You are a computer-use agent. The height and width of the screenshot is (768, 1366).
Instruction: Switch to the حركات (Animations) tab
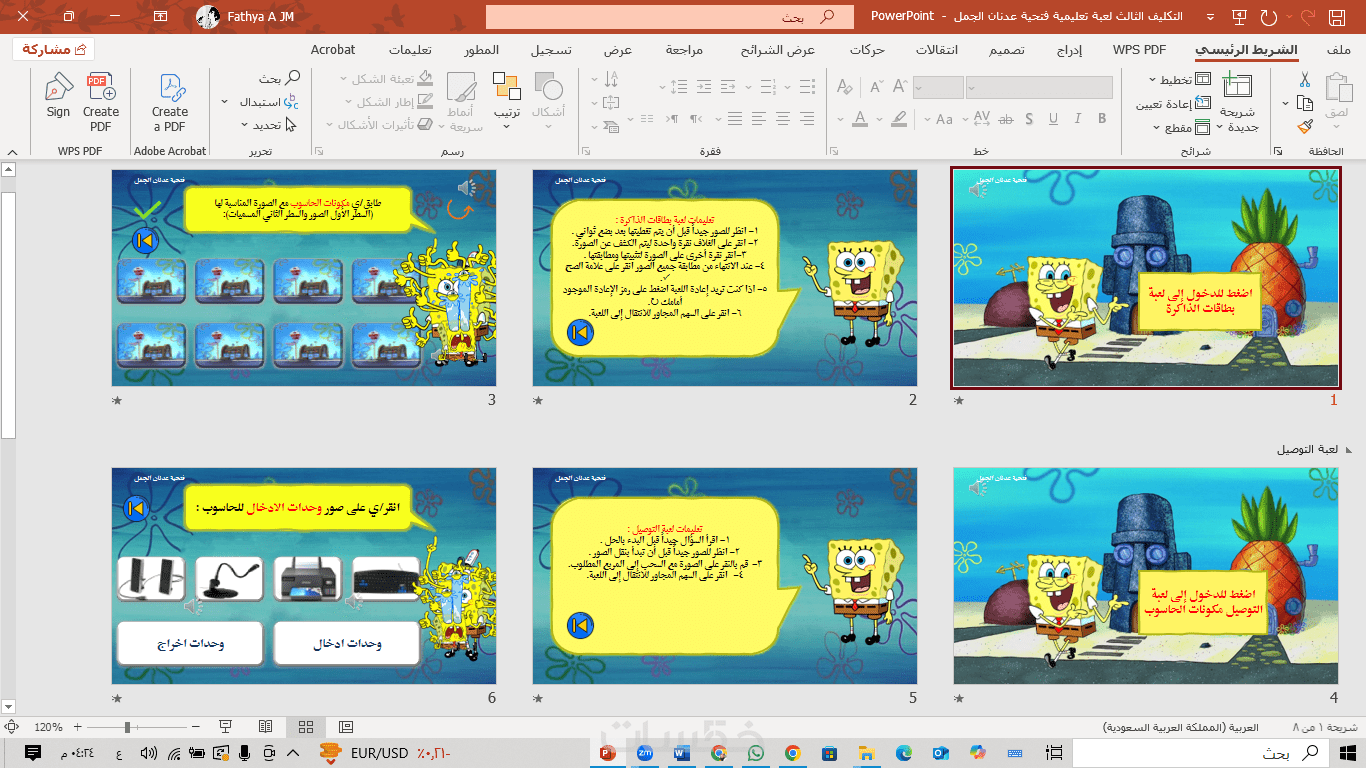coord(867,50)
